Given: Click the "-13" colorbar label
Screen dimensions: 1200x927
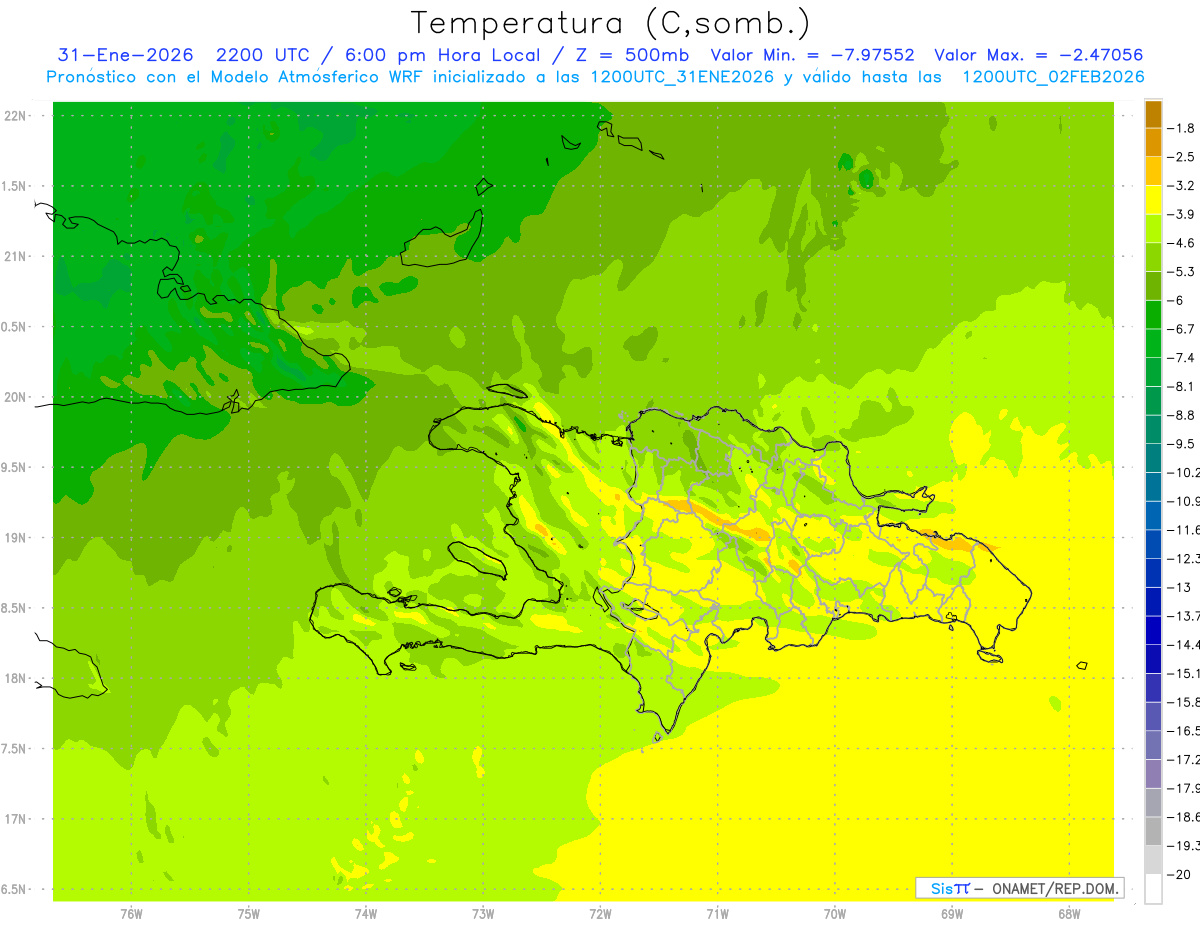Looking at the screenshot, I should [1177, 587].
